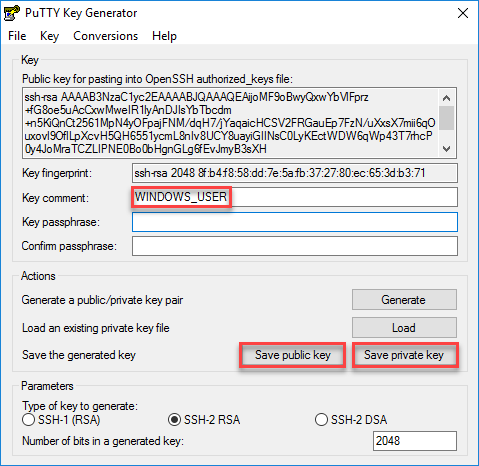Click the Load button
The image size is (479, 466).
pyautogui.click(x=404, y=328)
